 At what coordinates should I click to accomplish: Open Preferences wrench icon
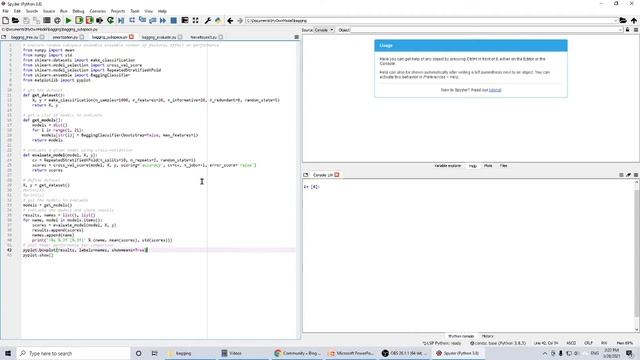pos(207,20)
